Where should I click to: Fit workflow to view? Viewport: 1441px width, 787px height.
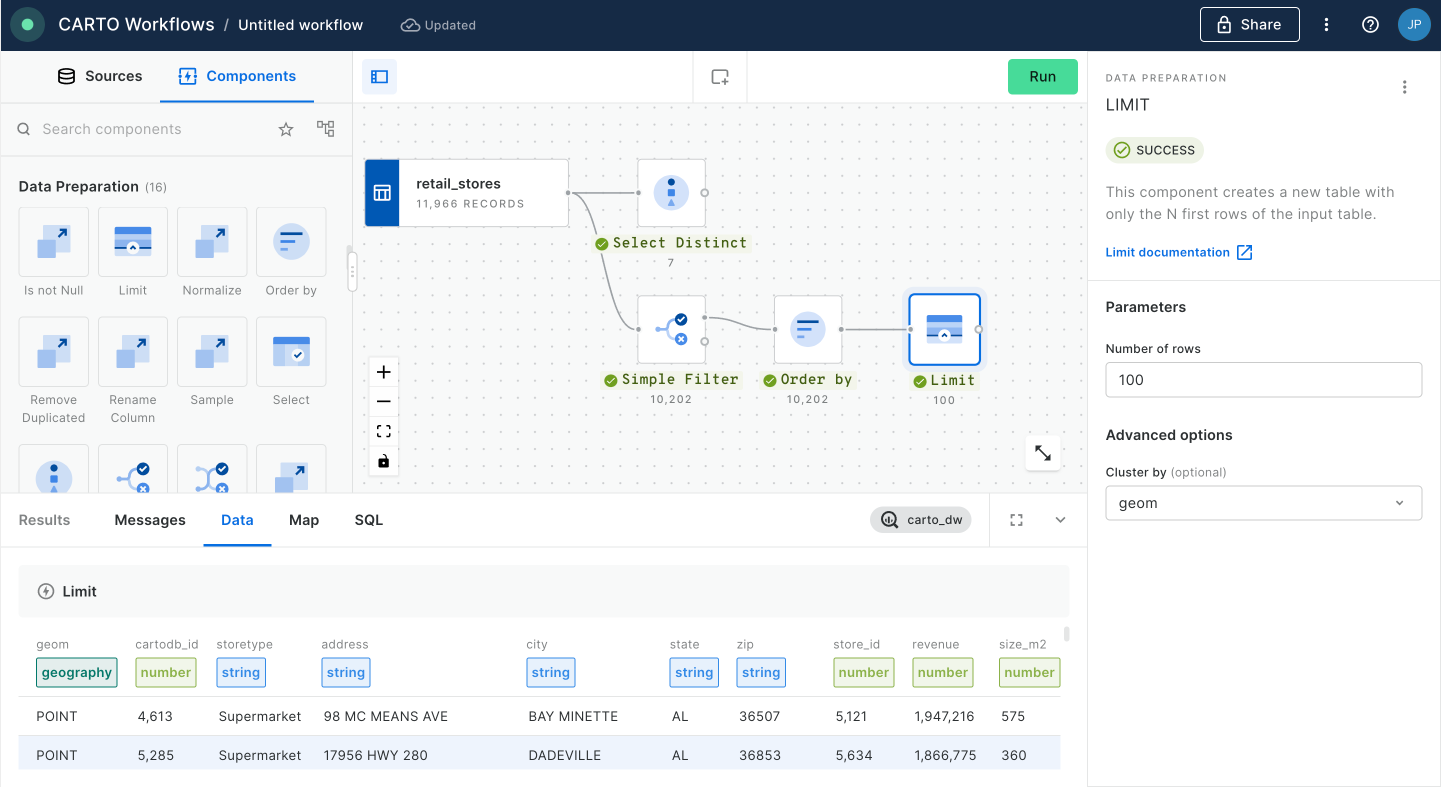tap(383, 432)
